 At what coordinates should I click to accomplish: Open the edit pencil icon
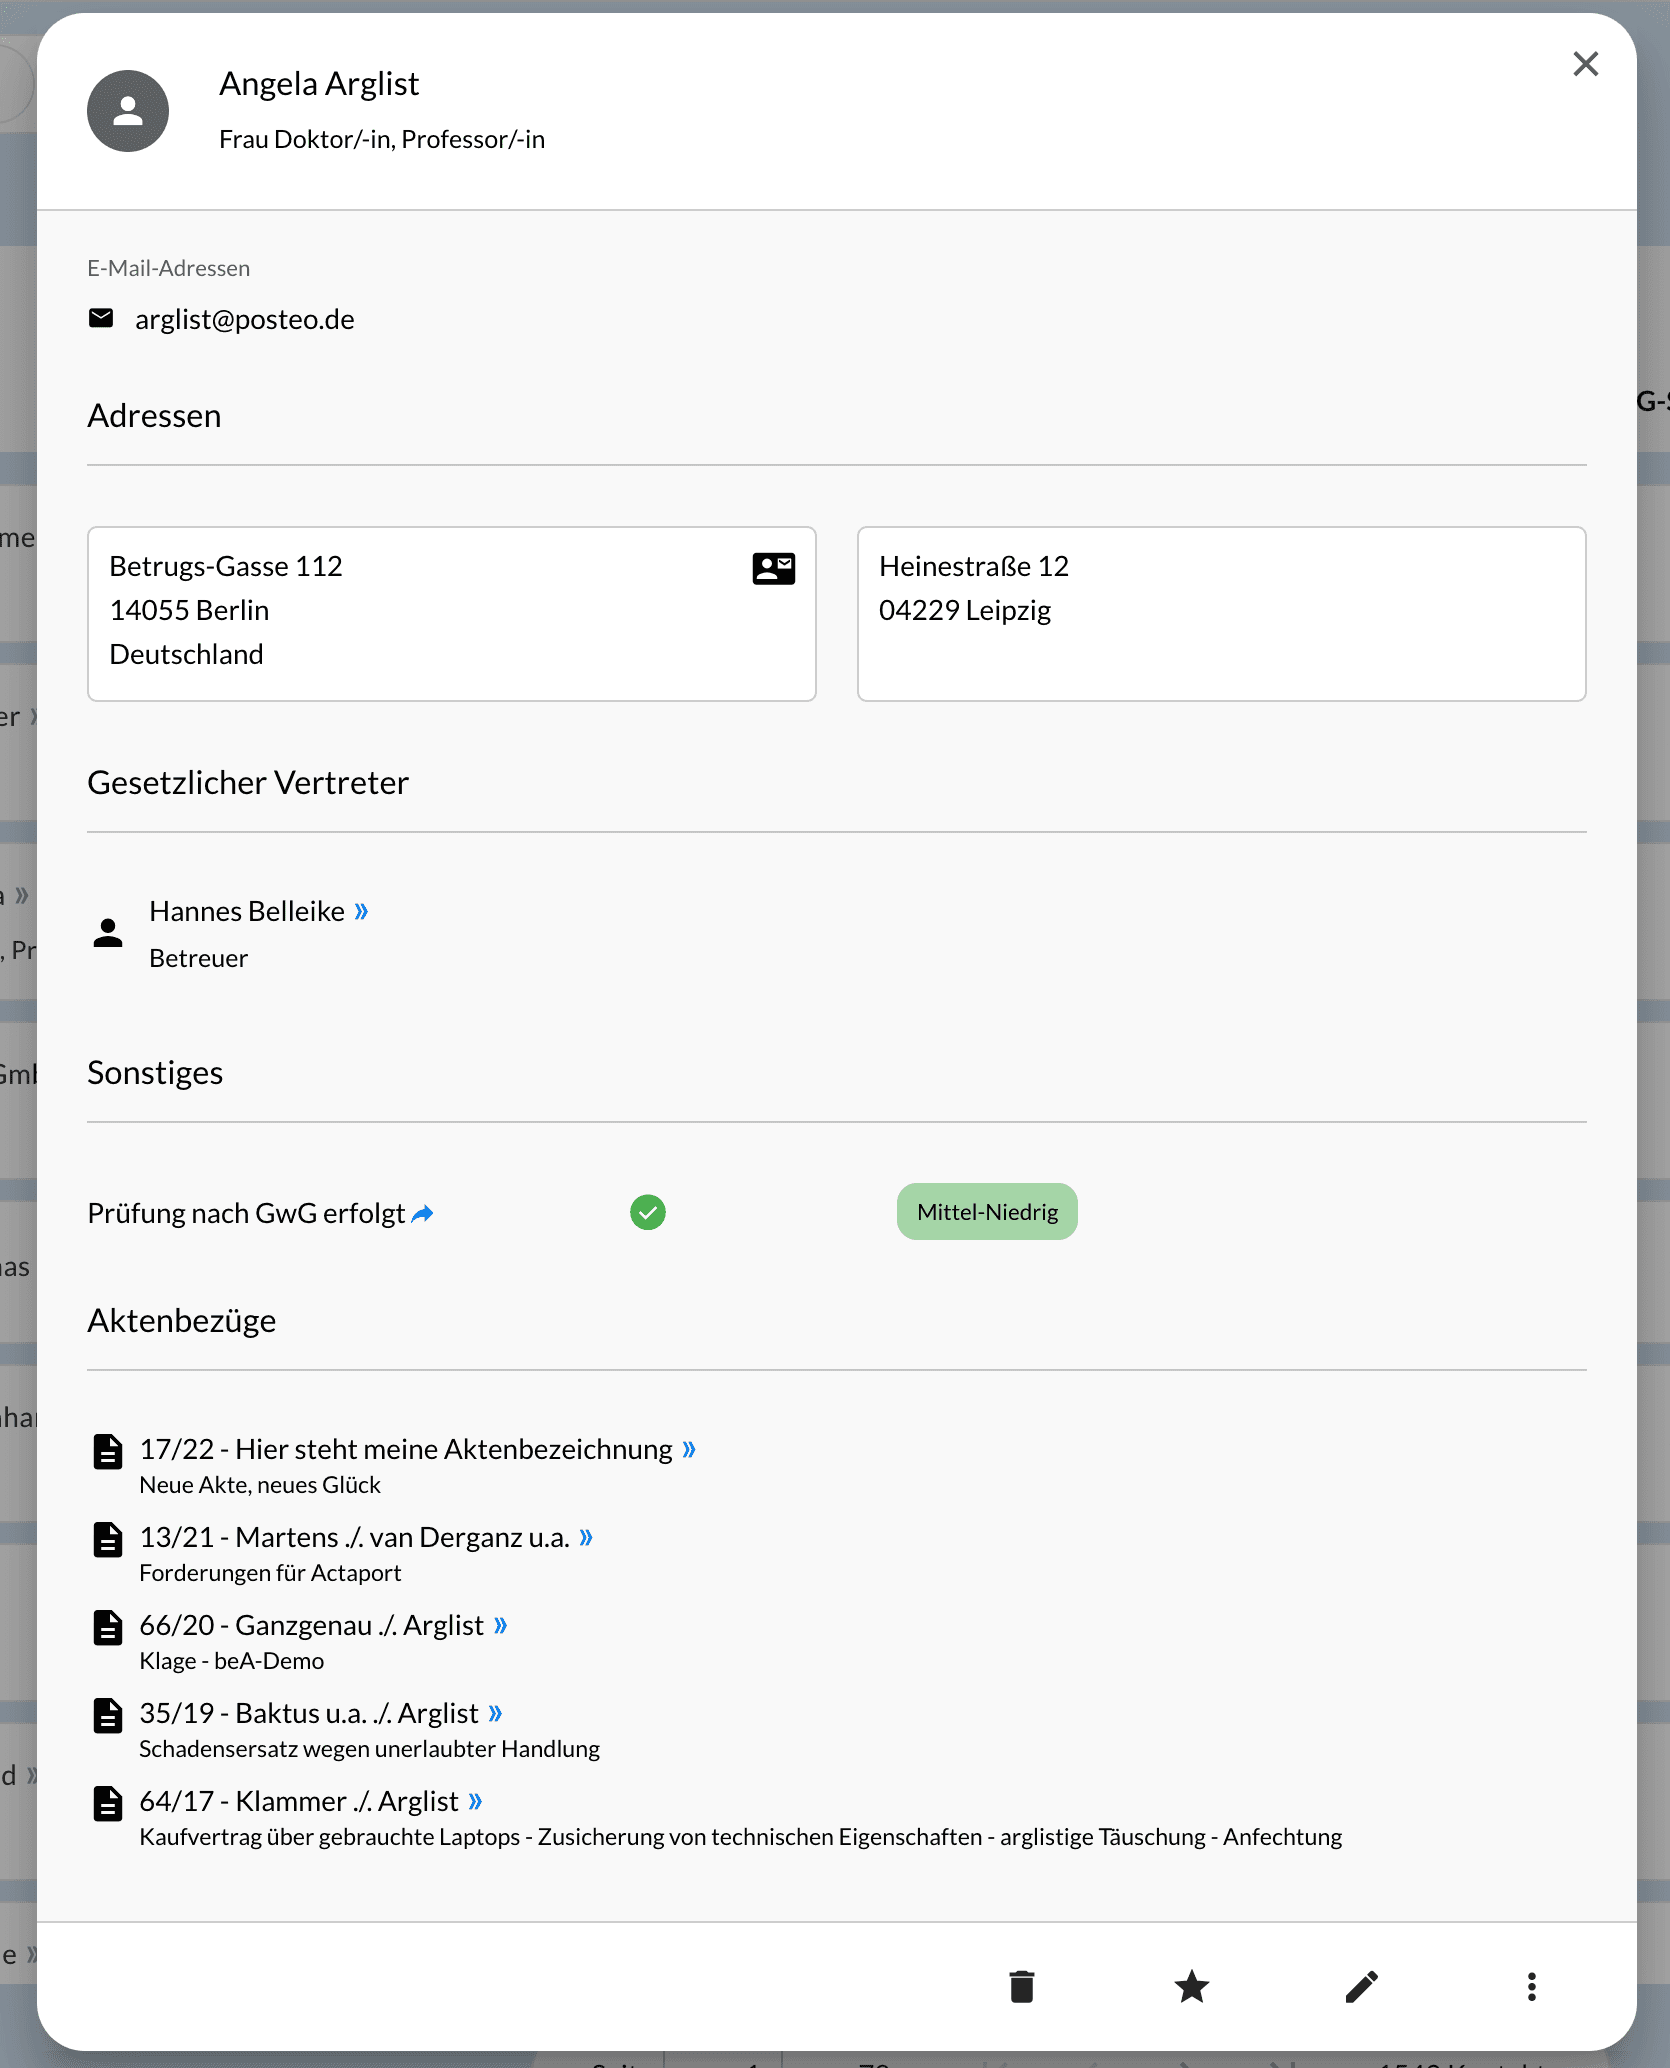click(1361, 1987)
